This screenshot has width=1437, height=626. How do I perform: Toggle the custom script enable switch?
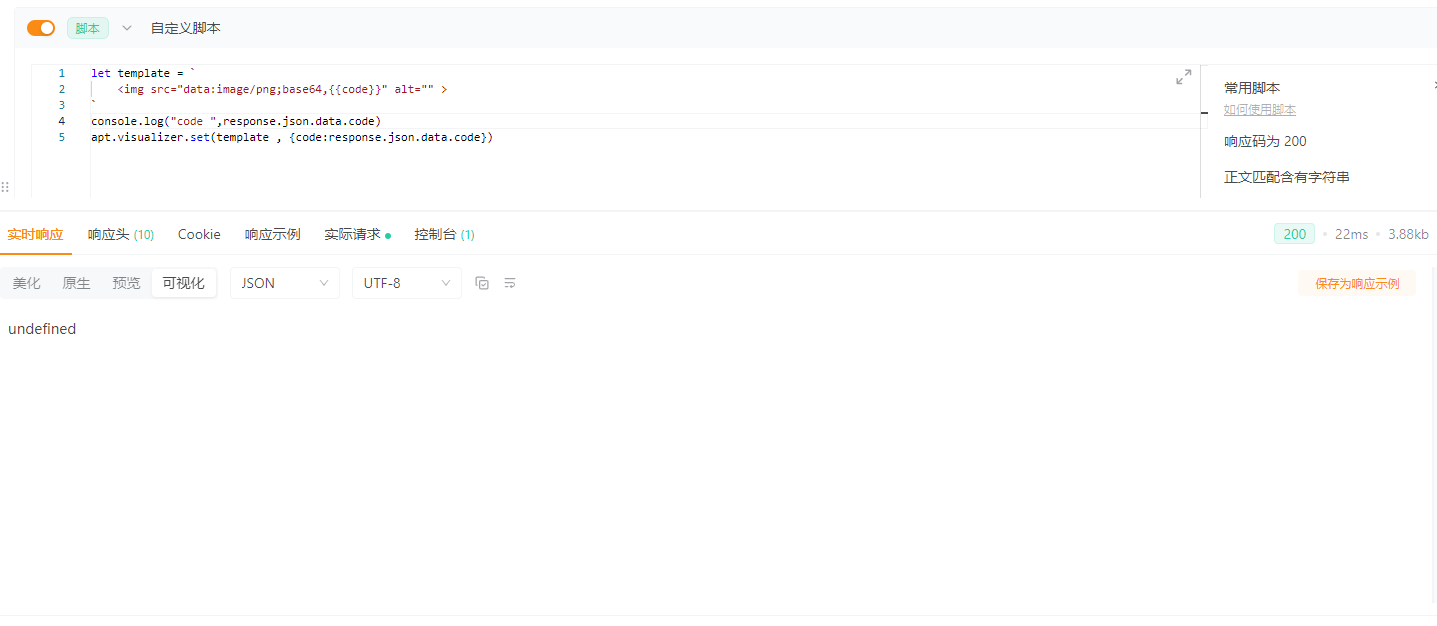tap(41, 28)
